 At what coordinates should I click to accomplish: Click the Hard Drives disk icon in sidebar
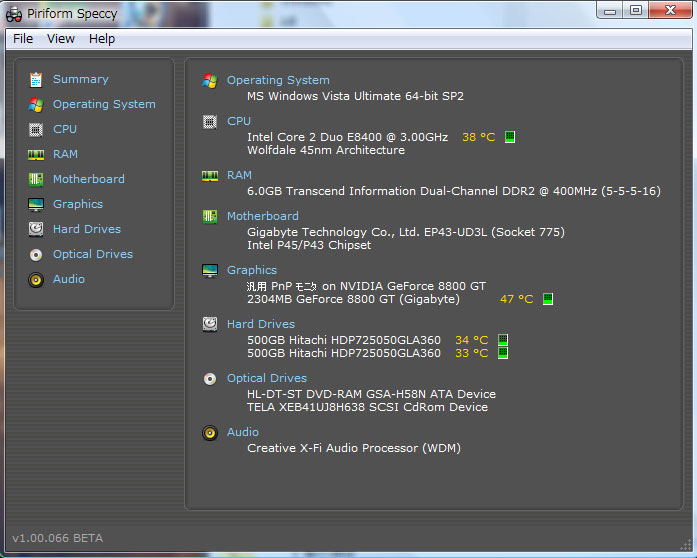[x=36, y=229]
